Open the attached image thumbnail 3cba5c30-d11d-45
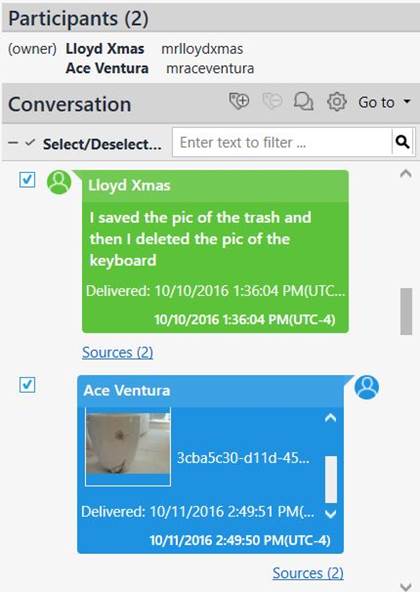The height and width of the screenshot is (592, 420). click(x=128, y=447)
